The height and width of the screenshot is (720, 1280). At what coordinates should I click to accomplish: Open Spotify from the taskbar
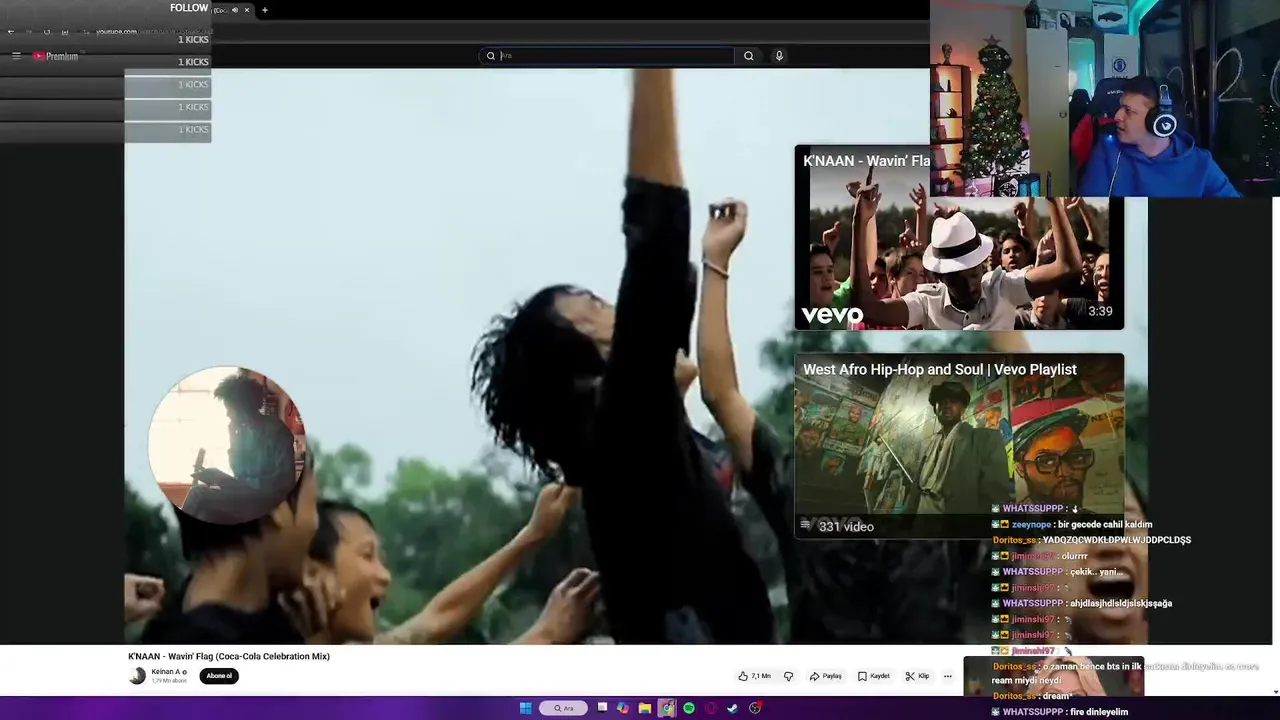689,708
